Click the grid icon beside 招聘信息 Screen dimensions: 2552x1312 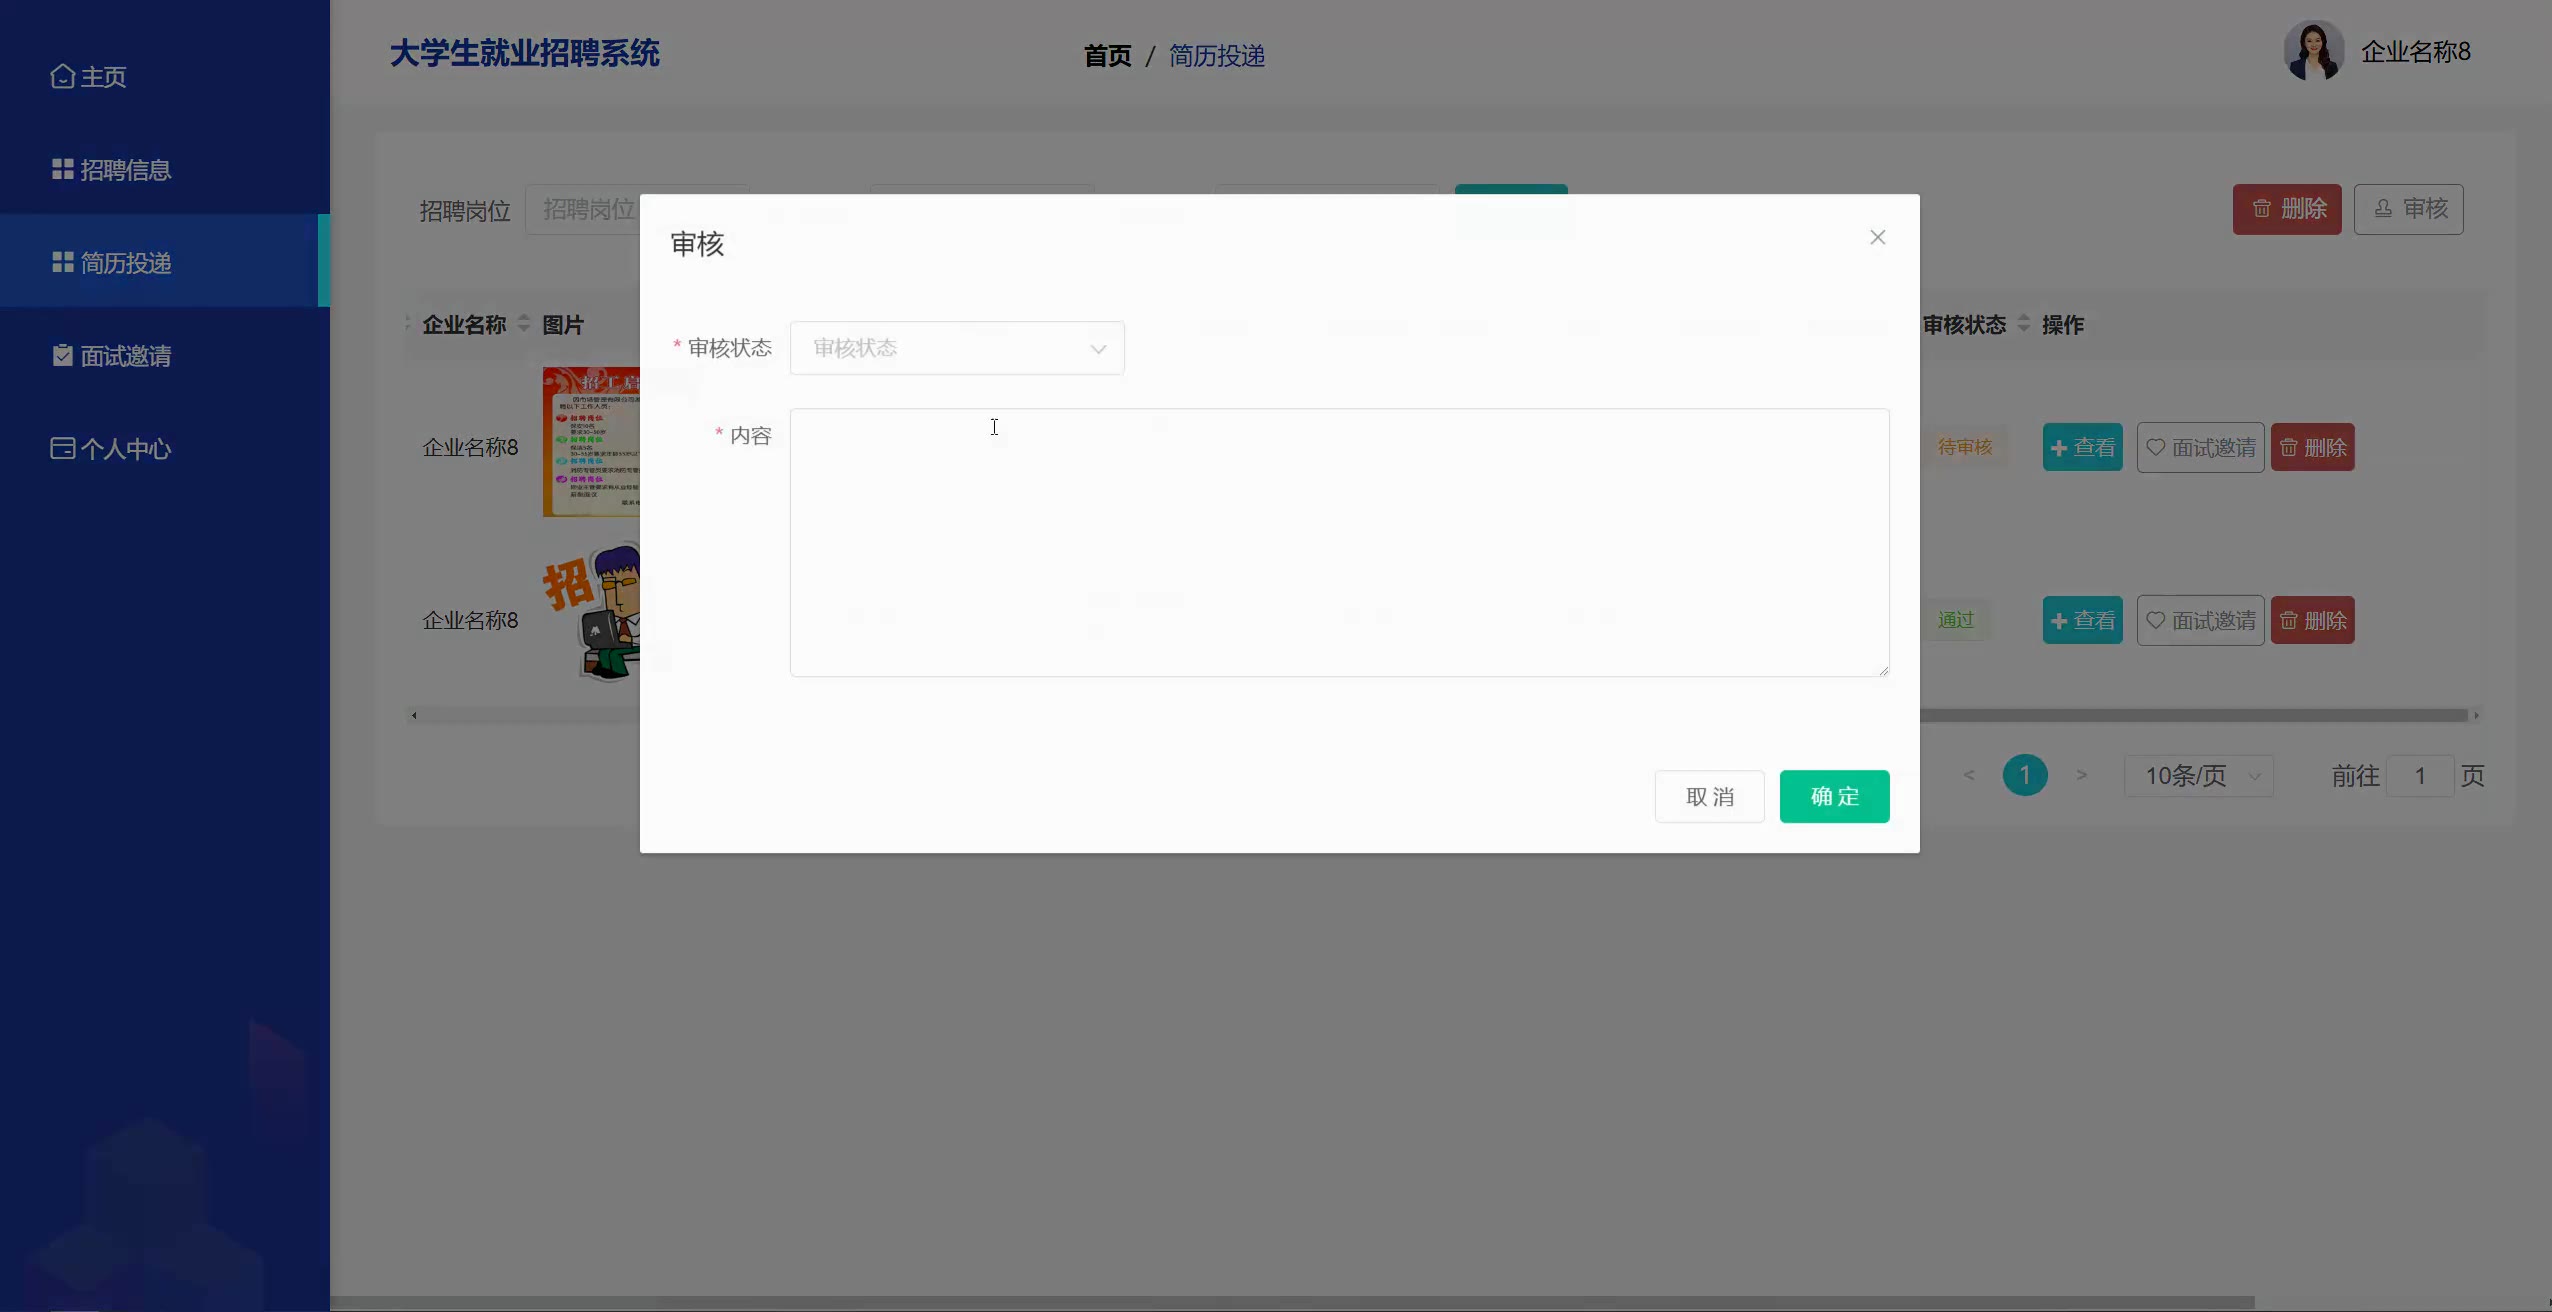tap(63, 169)
